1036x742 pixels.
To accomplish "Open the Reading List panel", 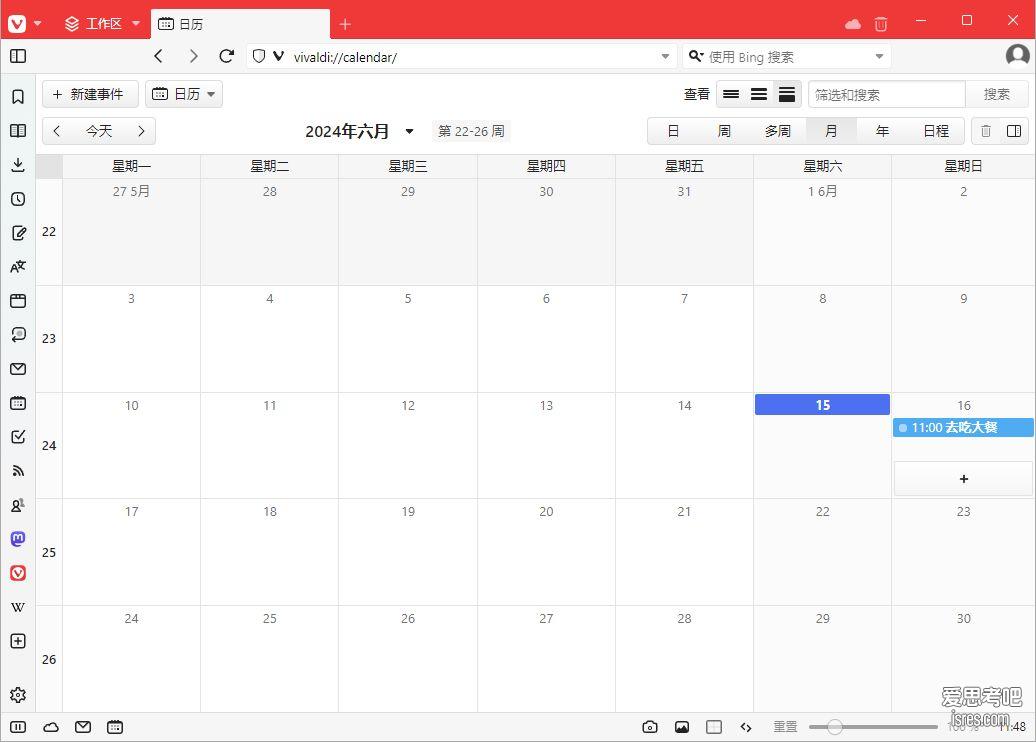I will (x=18, y=130).
